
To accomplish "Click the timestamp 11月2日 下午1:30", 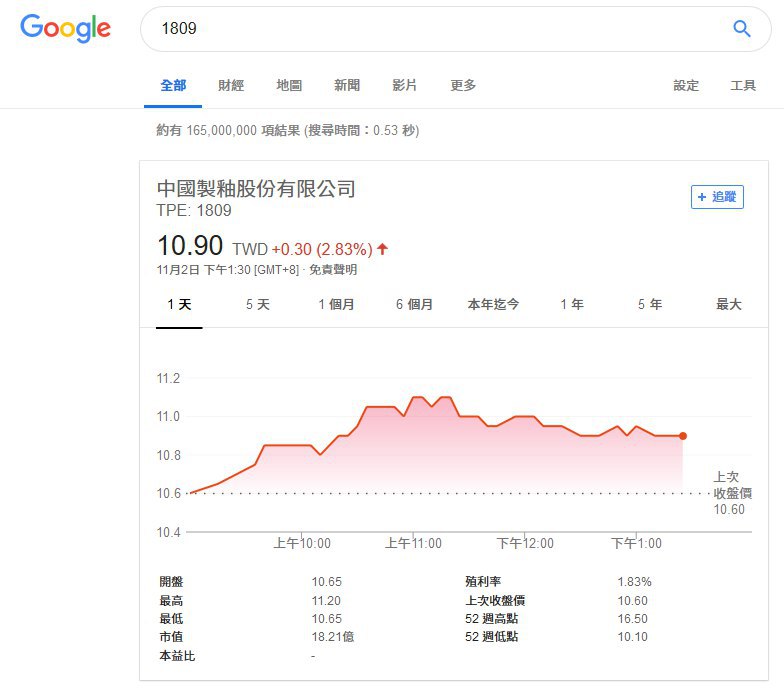I will coord(204,270).
